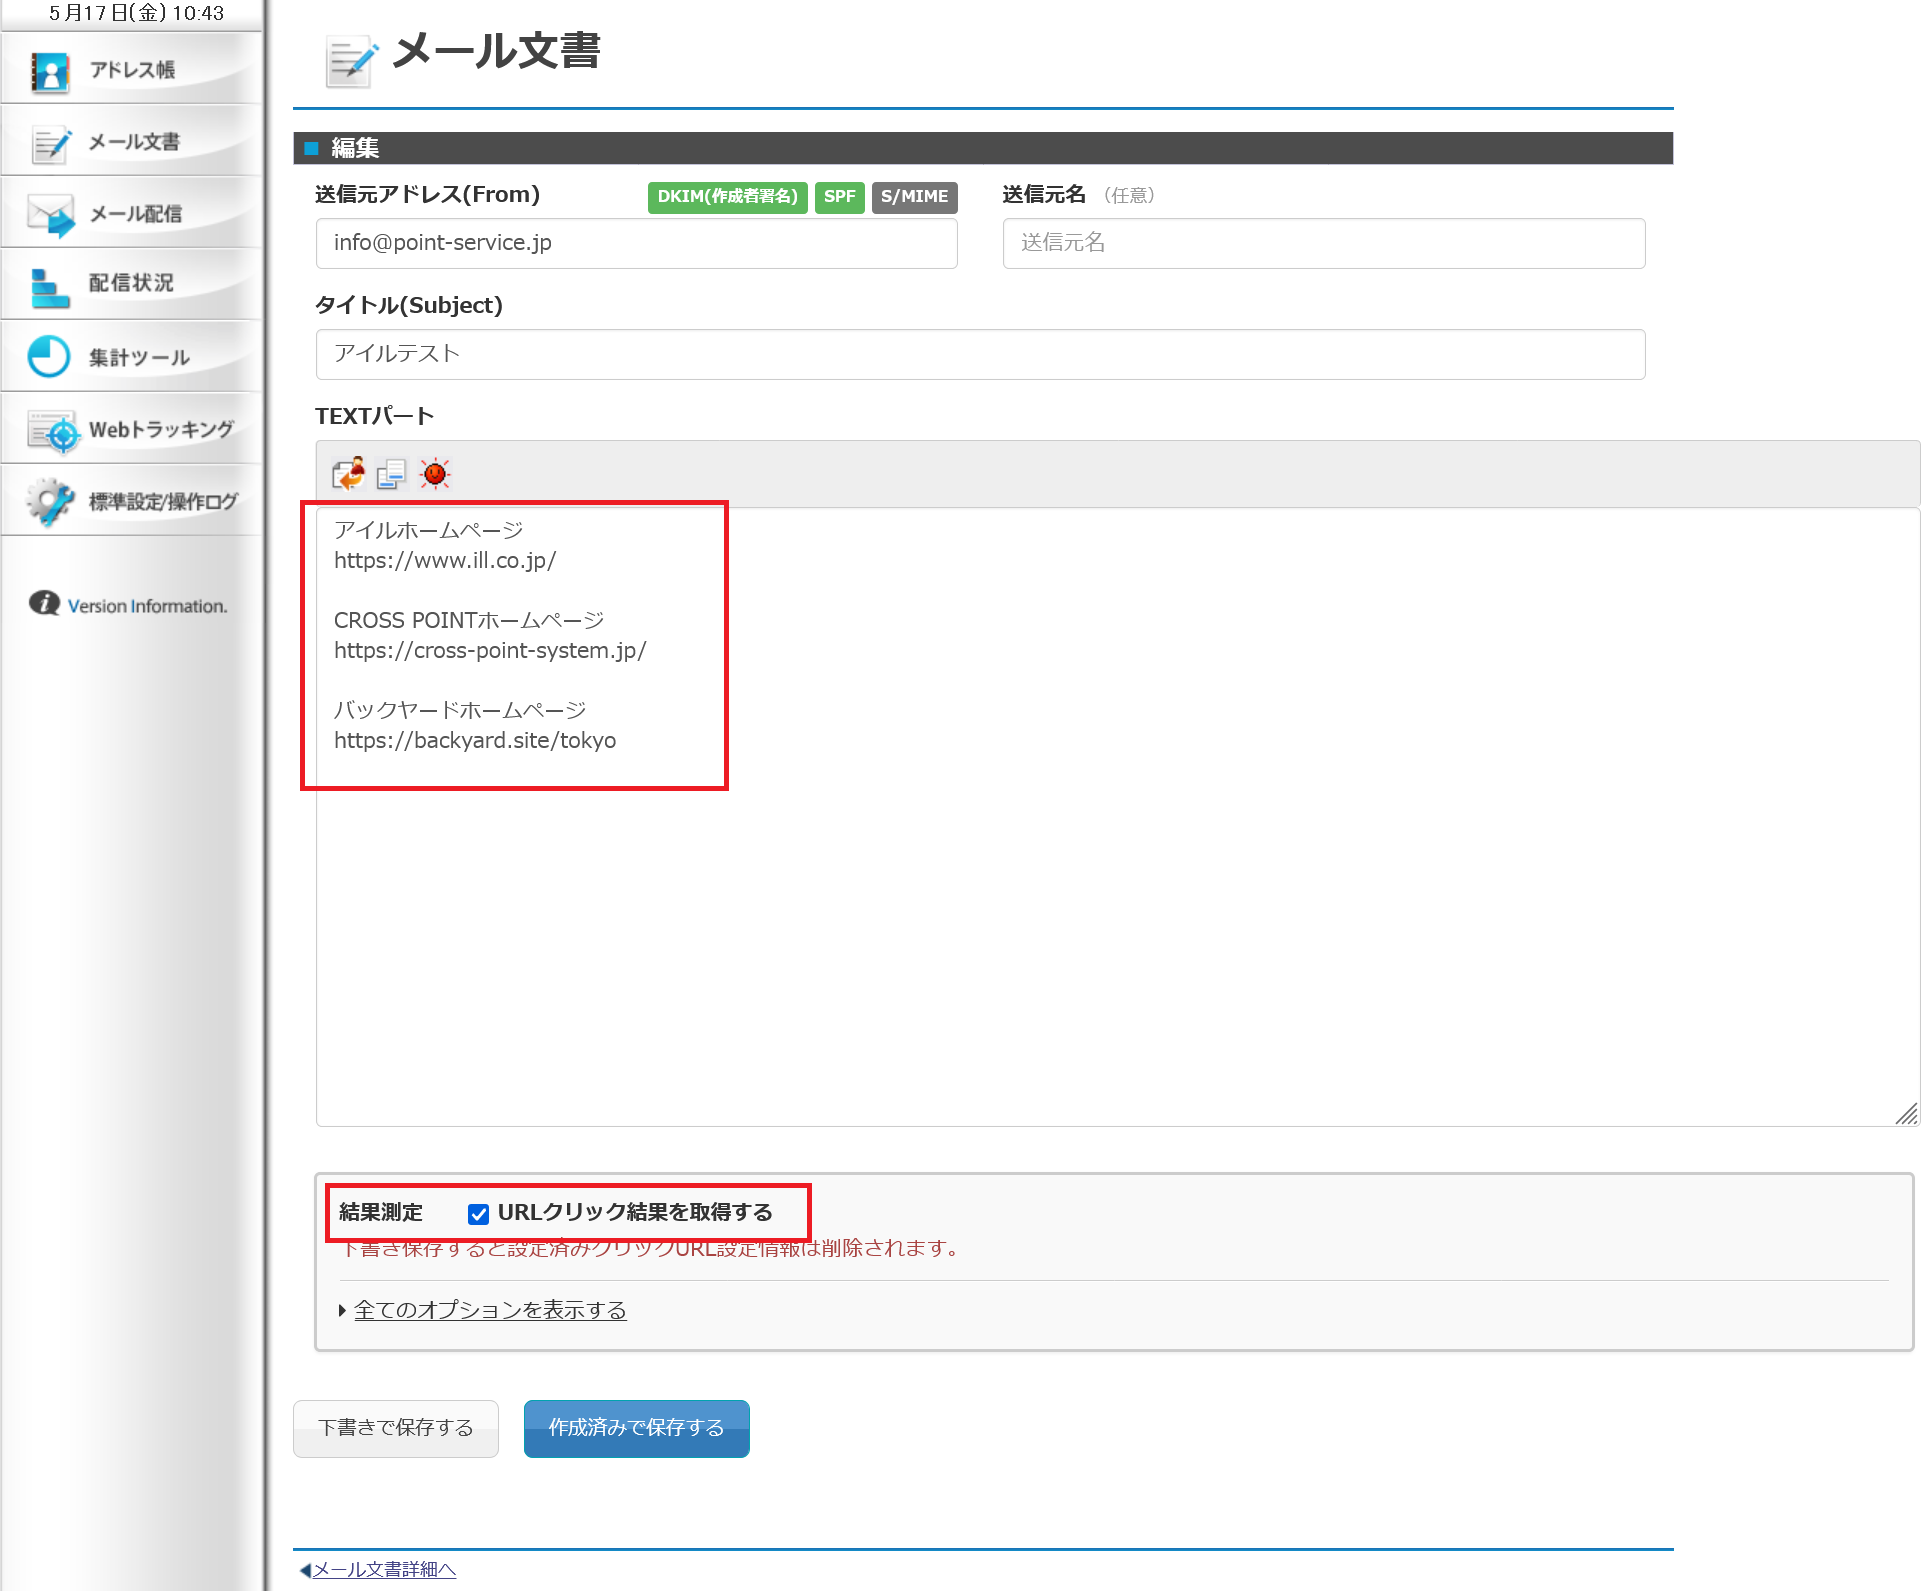Screen dimensions: 1929x1591
Task: Uncheck URLクリック結果を取得する
Action: 478,1213
